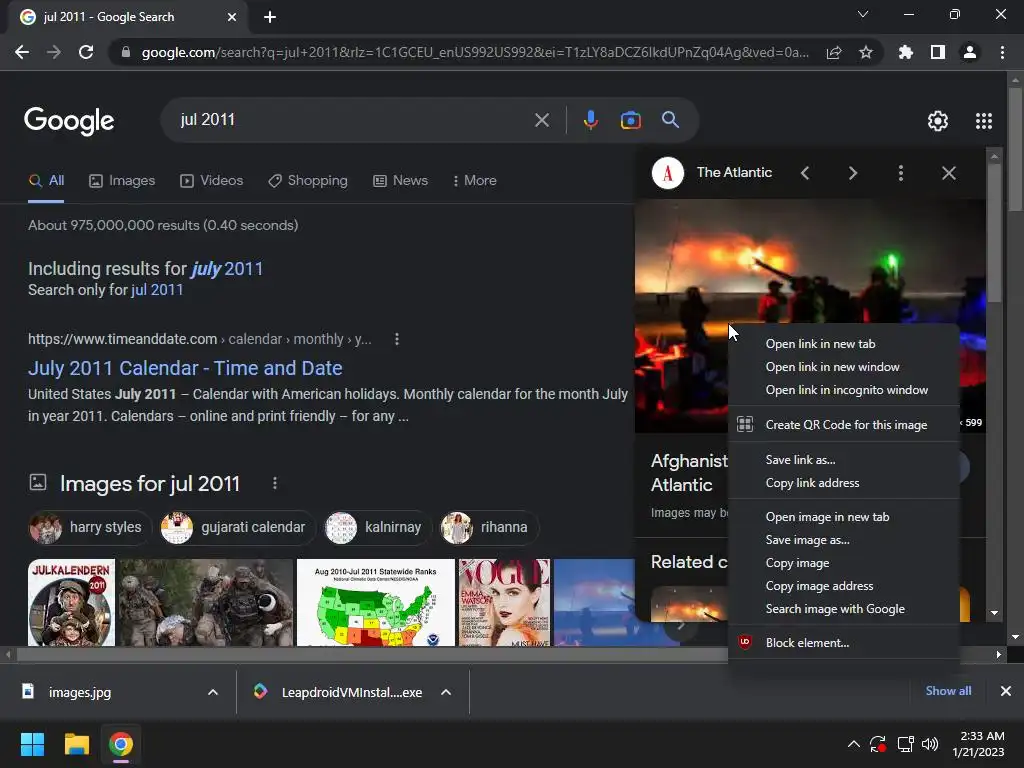
Task: Open the Windows Start menu
Action: 32,744
